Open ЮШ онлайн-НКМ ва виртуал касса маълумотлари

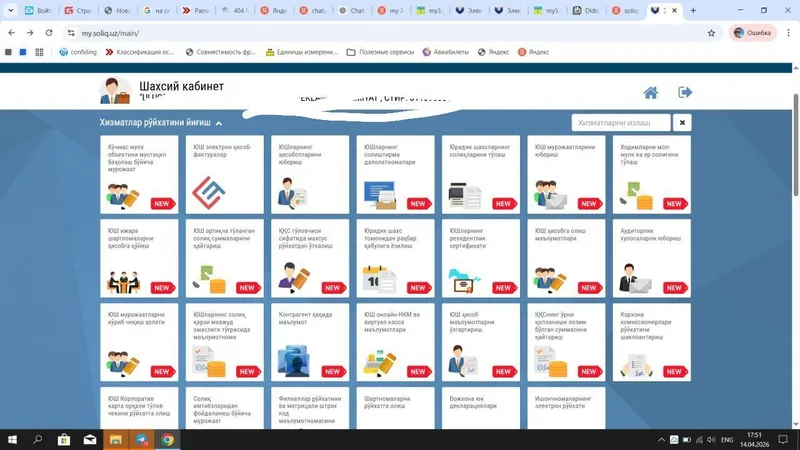[x=395, y=342]
